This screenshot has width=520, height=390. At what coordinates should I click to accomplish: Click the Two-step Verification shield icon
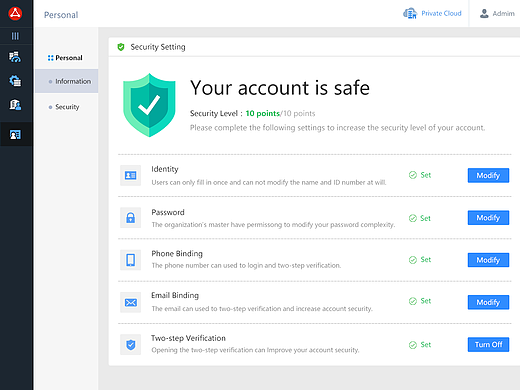(x=130, y=345)
